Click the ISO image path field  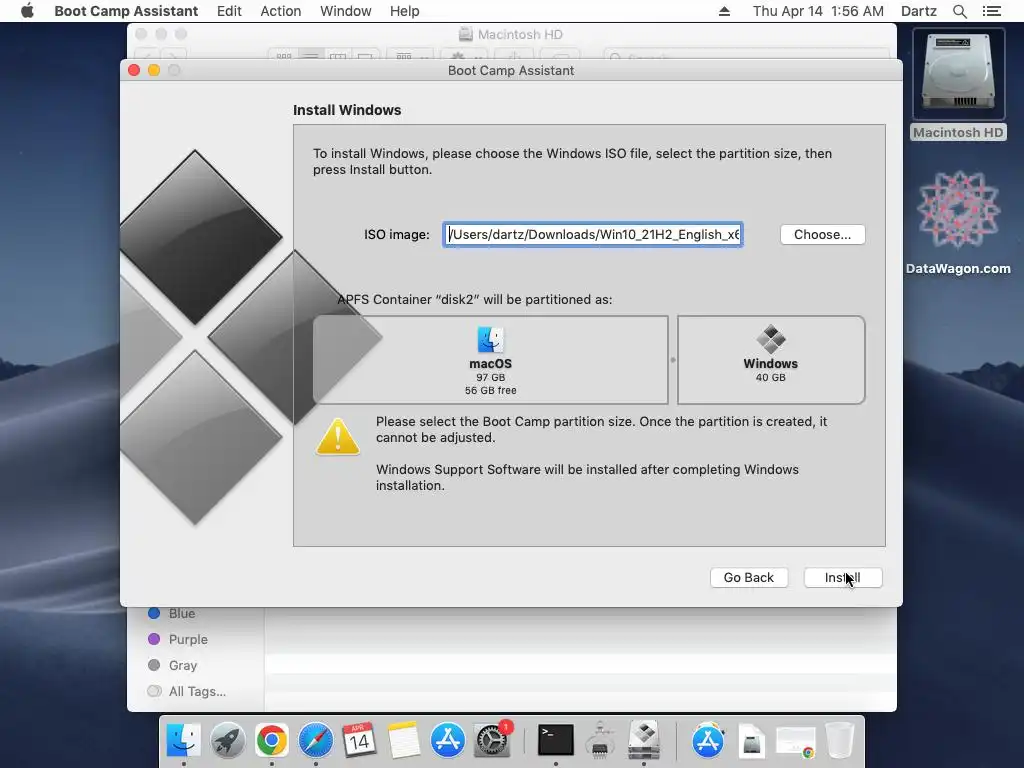pos(593,234)
